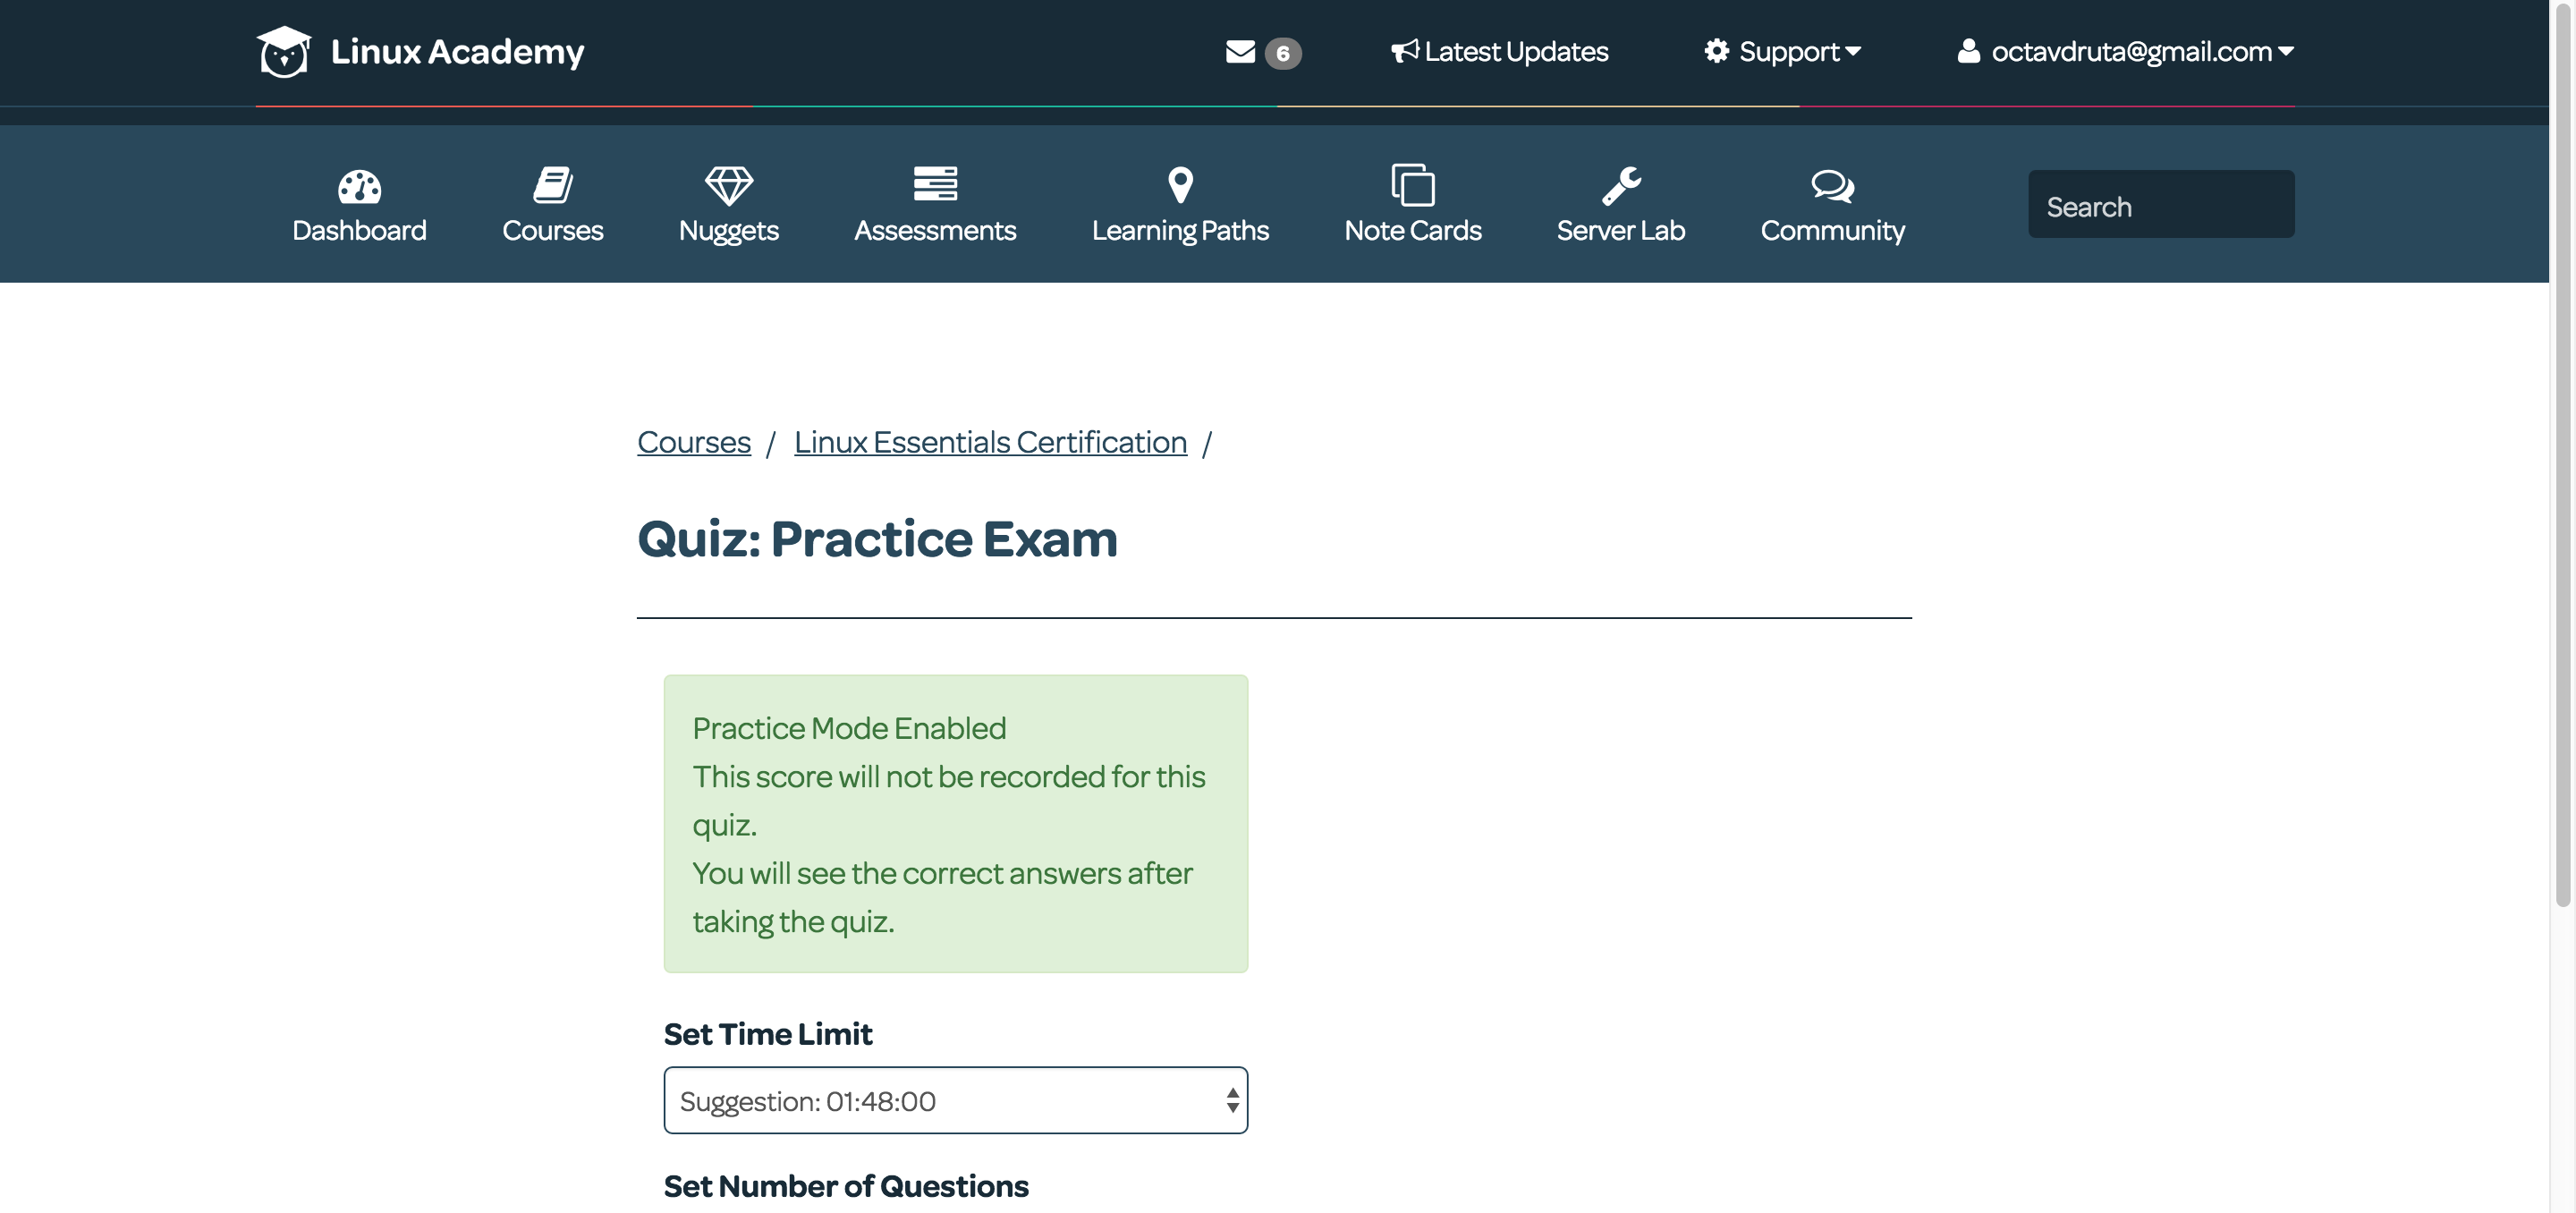This screenshot has height=1213, width=2576.
Task: Select the Nuggets diamond icon
Action: (x=728, y=186)
